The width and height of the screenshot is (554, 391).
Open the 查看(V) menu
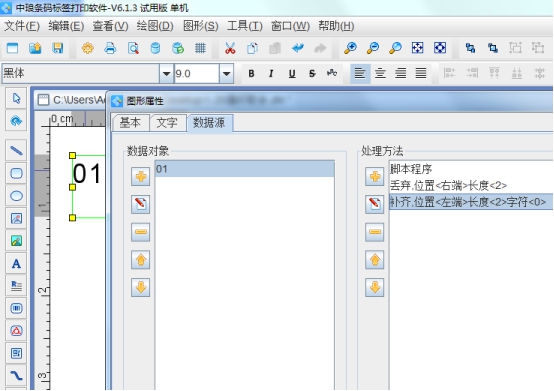[110, 26]
